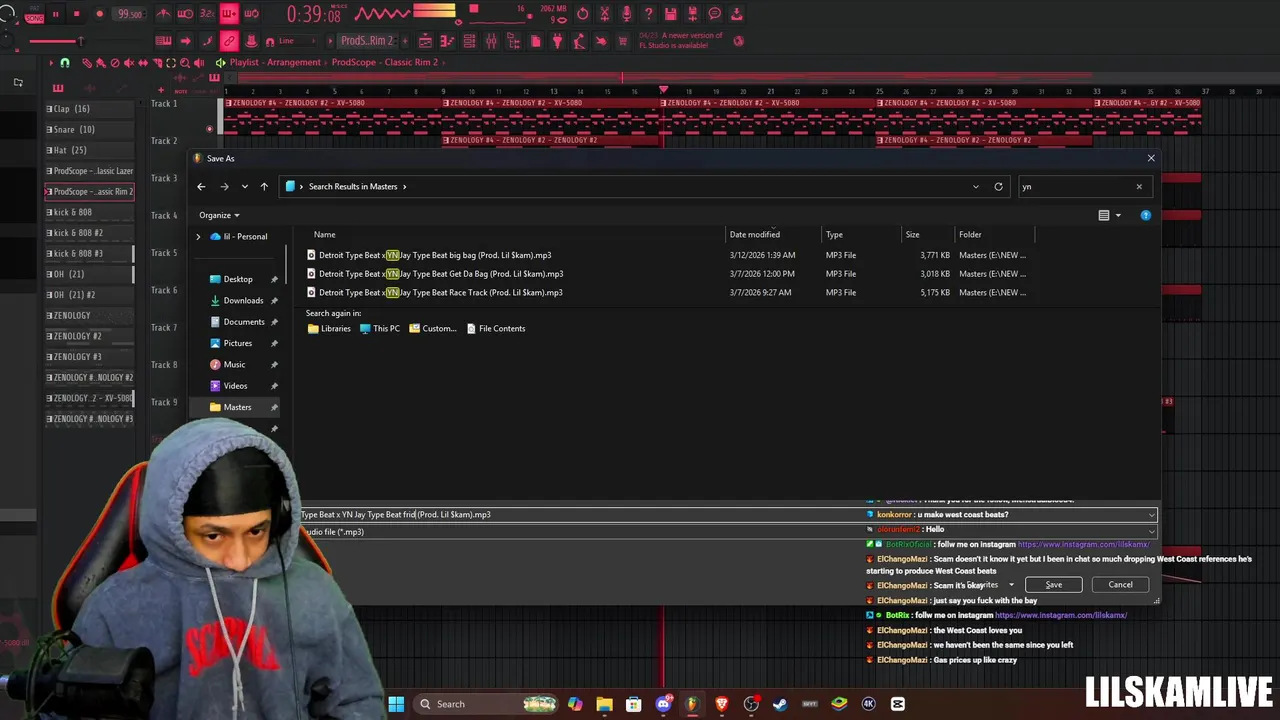The height and width of the screenshot is (720, 1280).
Task: Expand the lil - Personal tree node
Action: [x=198, y=237]
